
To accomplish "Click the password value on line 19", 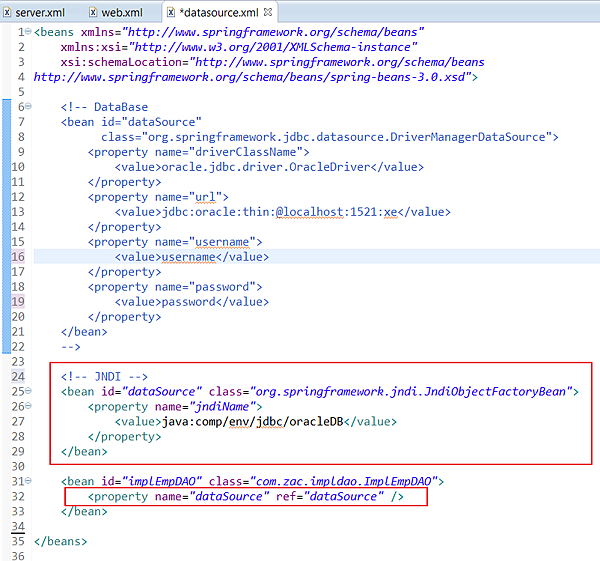I will click(x=188, y=302).
